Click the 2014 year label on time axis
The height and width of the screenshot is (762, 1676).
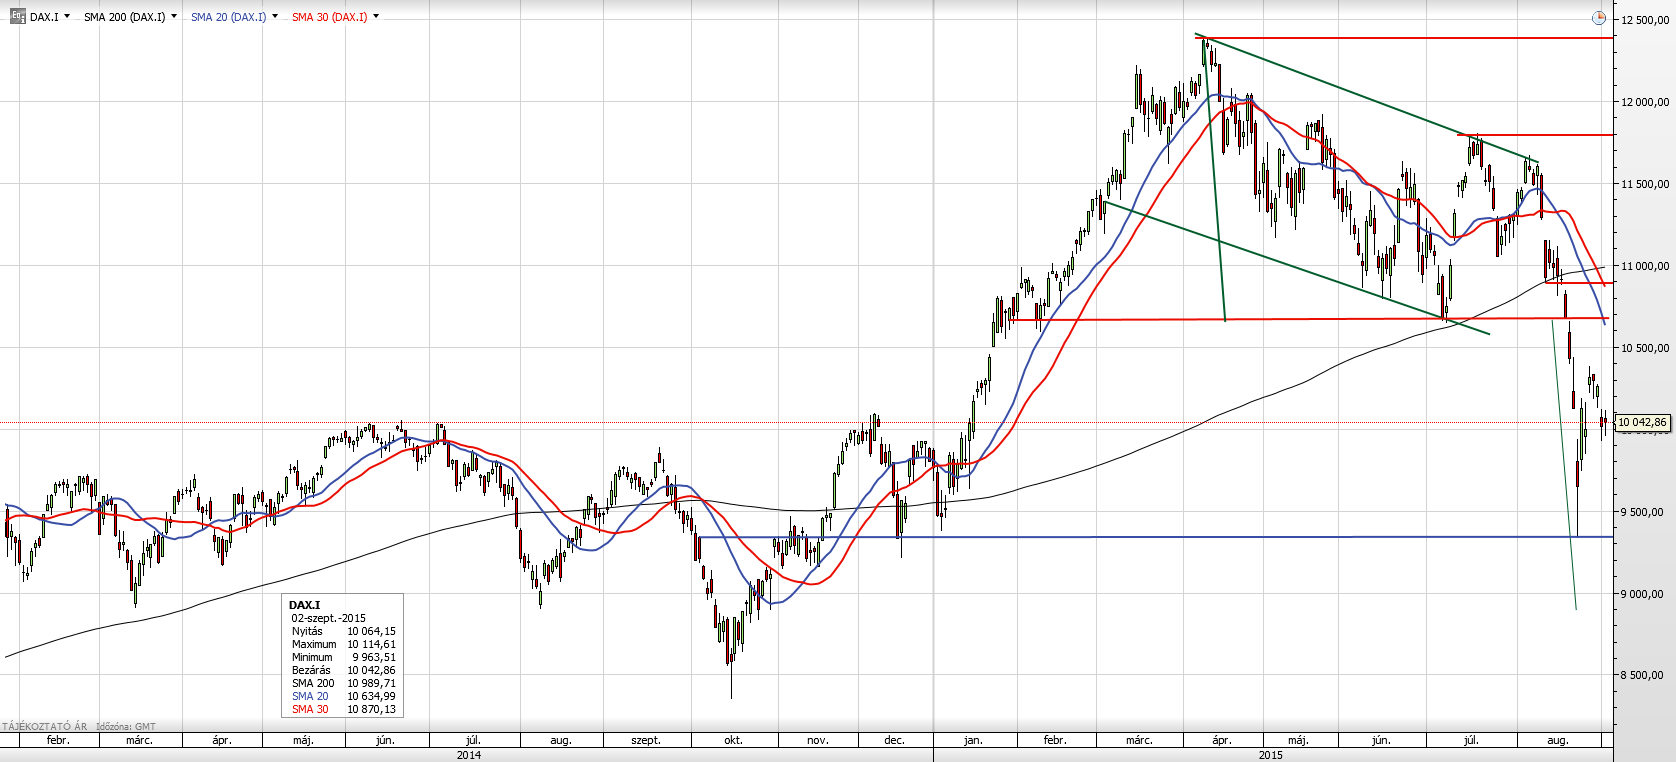coord(468,755)
